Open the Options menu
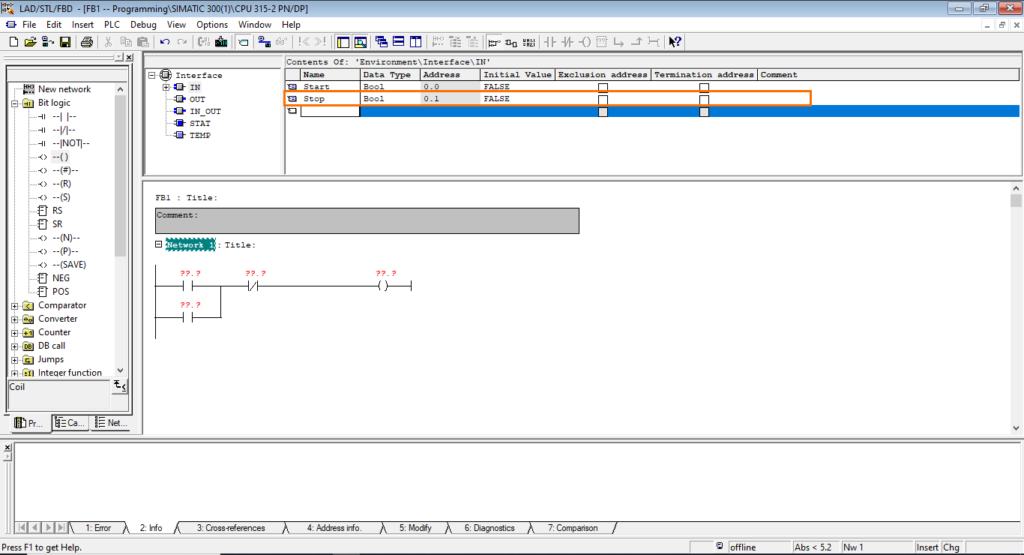The height and width of the screenshot is (555, 1024). click(212, 25)
